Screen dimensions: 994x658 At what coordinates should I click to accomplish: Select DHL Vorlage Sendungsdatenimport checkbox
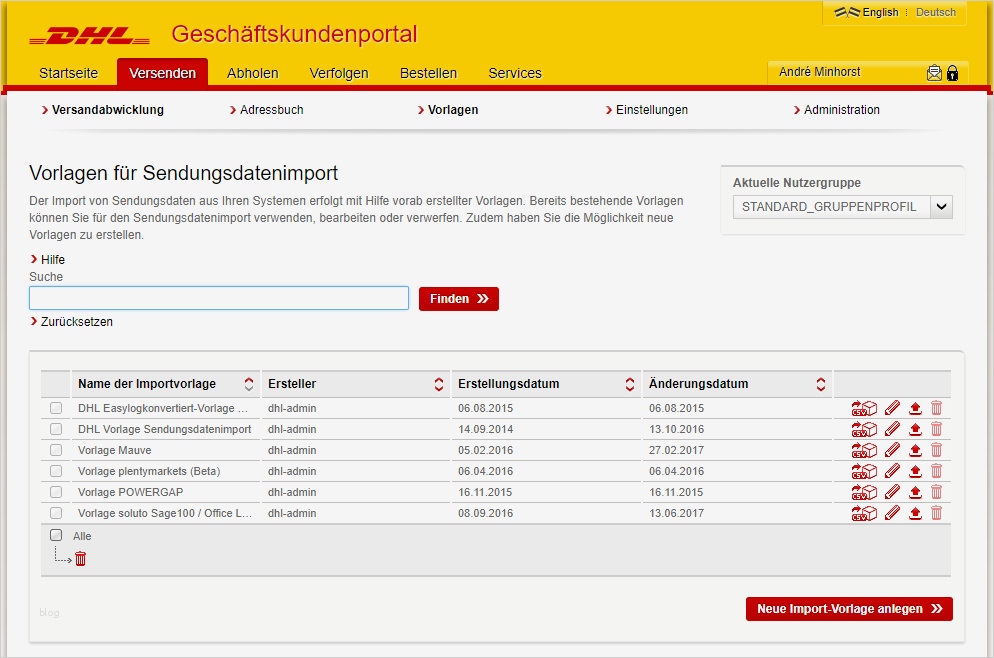[56, 429]
